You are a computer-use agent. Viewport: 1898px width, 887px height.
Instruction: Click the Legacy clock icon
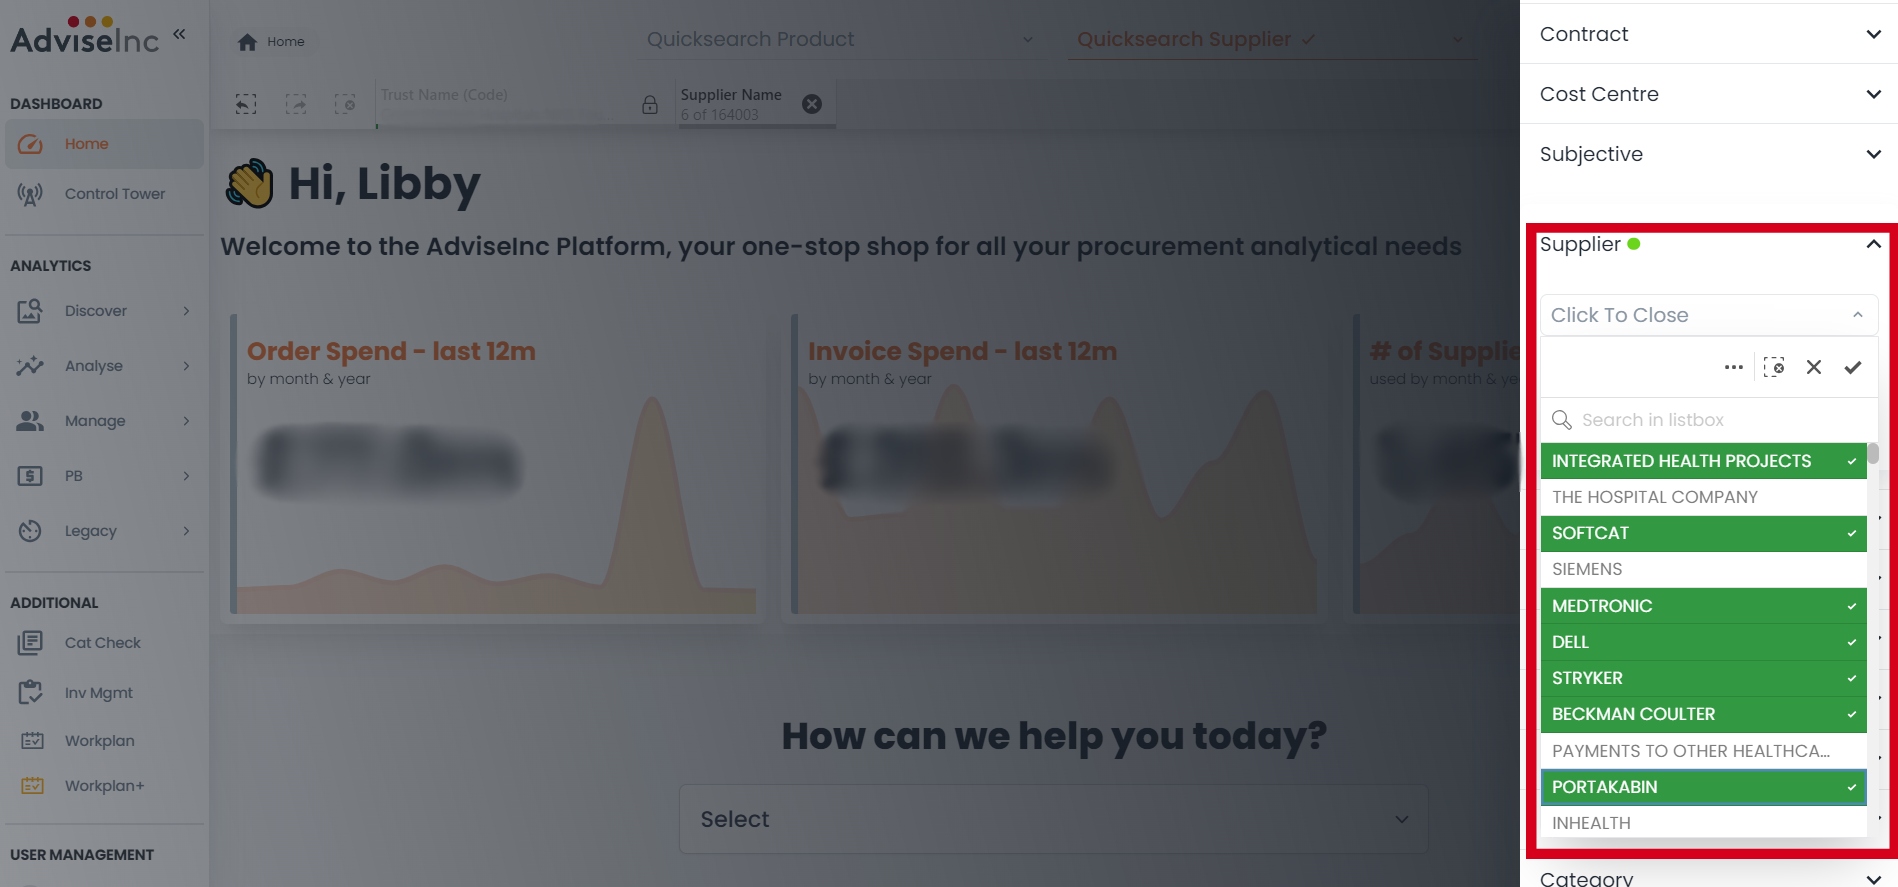[x=30, y=531]
